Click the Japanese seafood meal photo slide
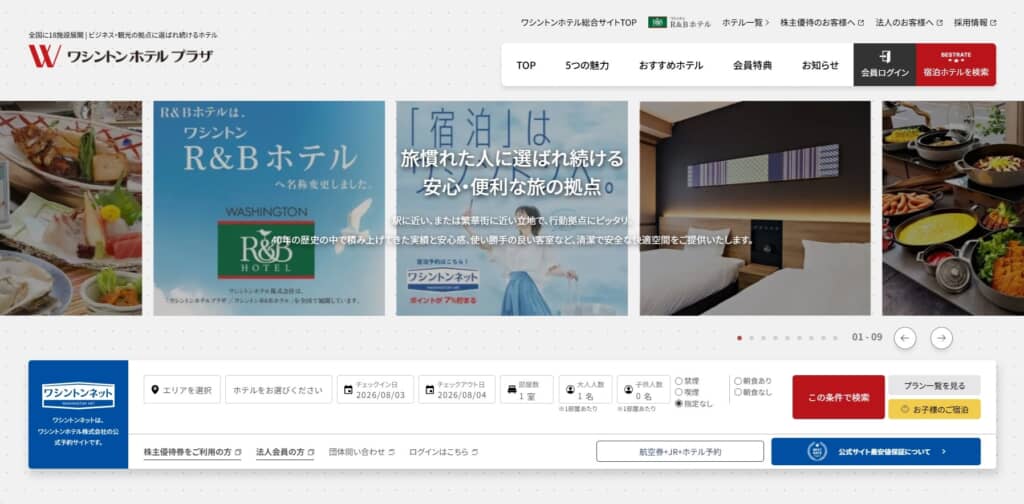 point(71,208)
